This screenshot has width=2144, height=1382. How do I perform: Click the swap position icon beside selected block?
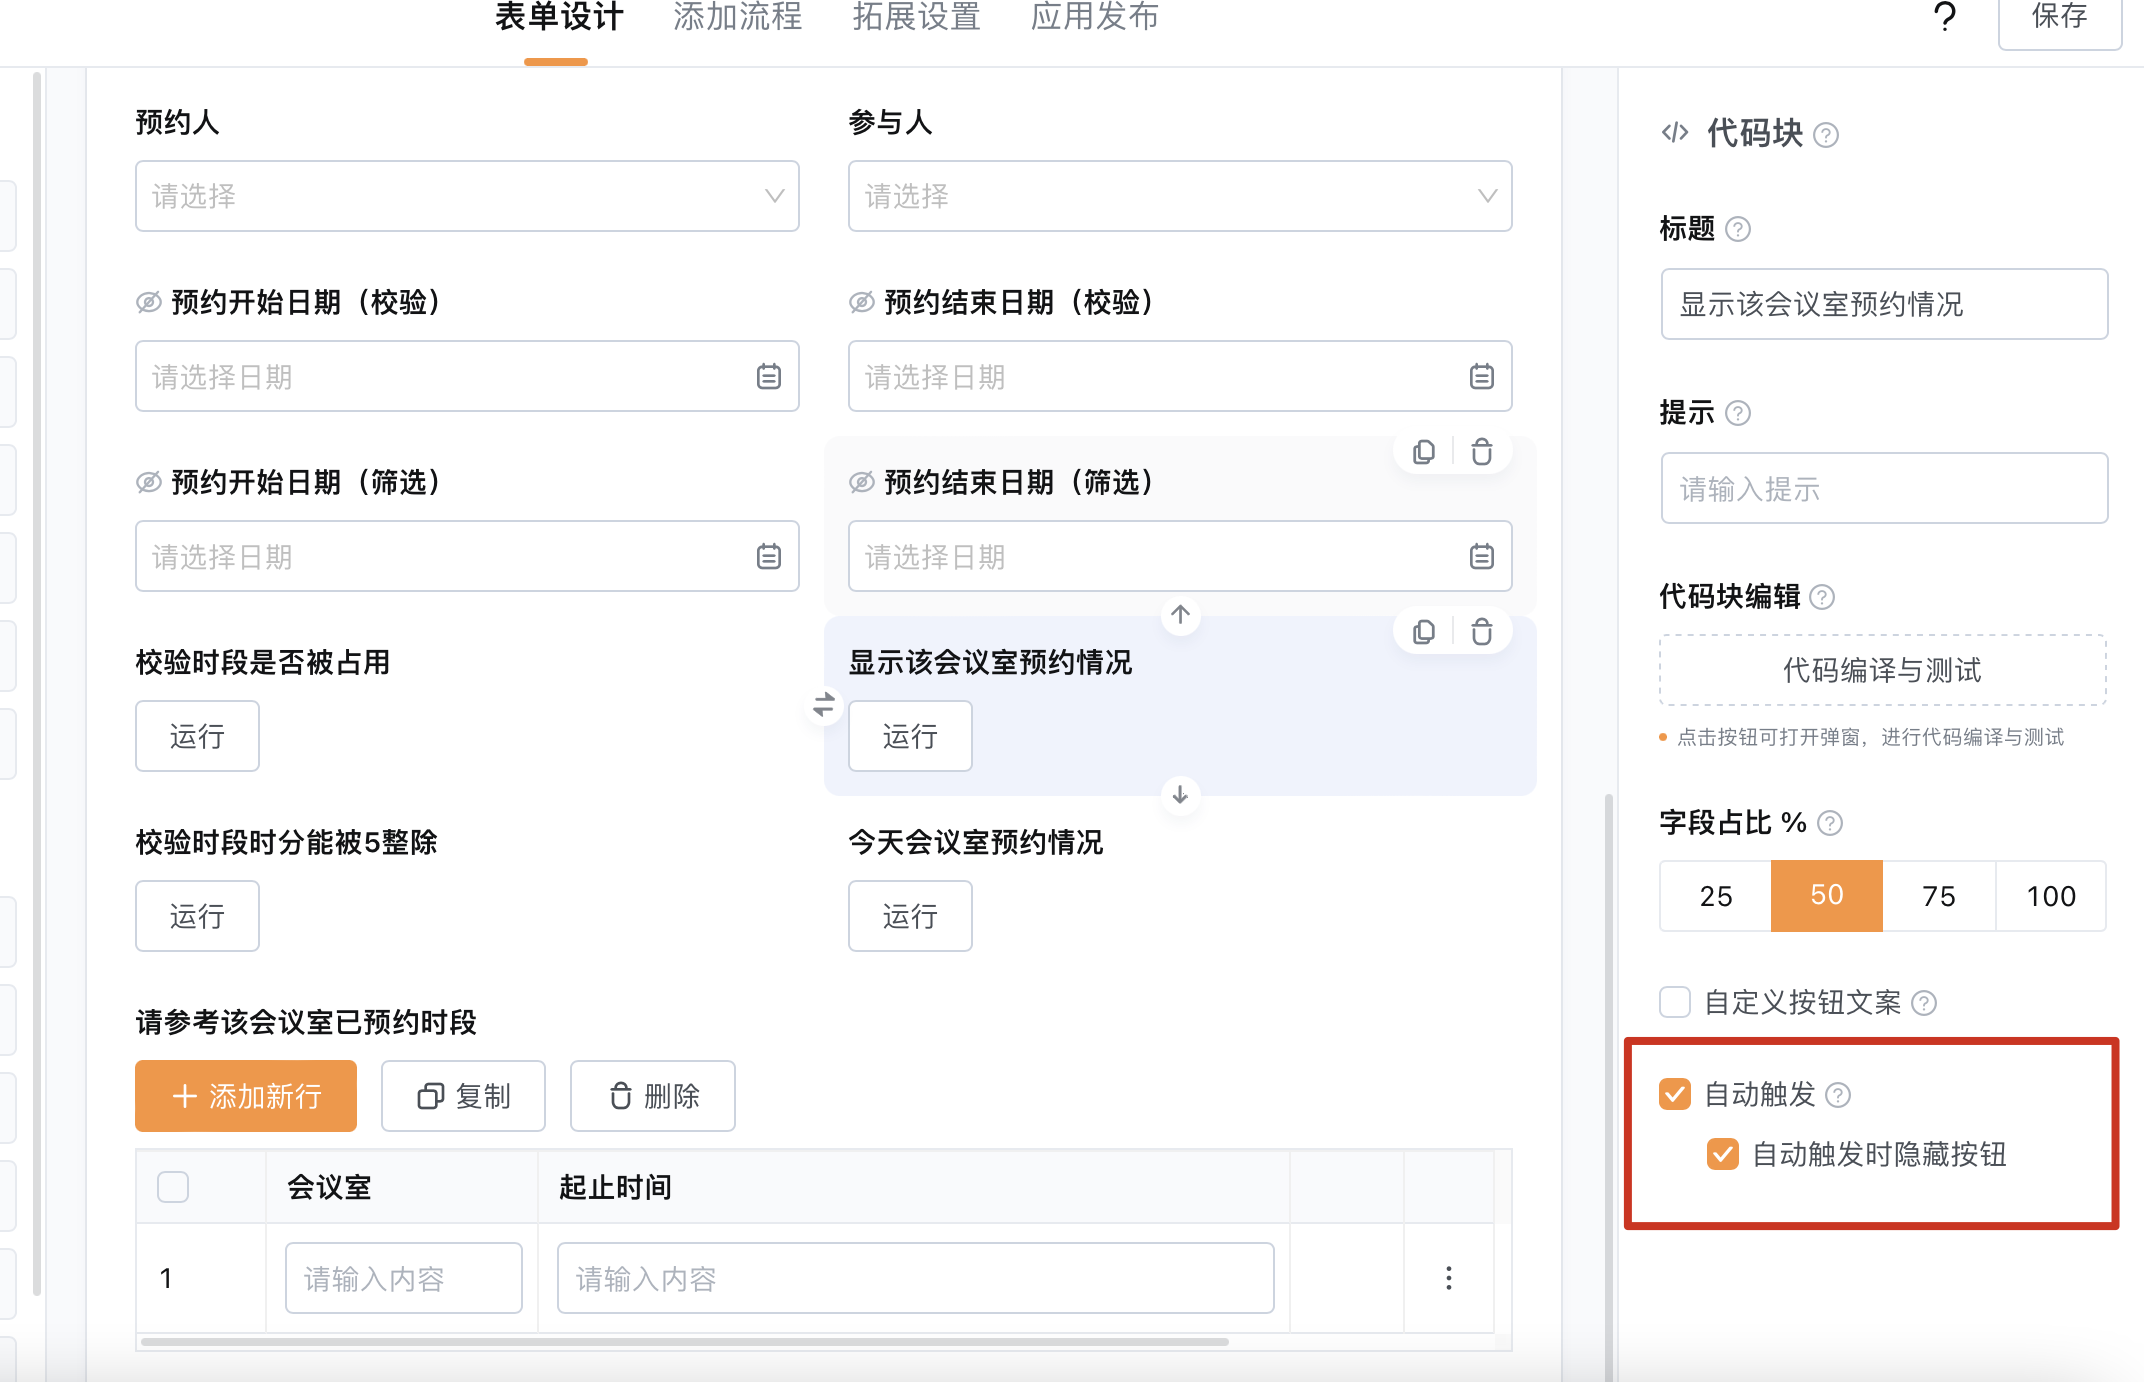coord(824,705)
